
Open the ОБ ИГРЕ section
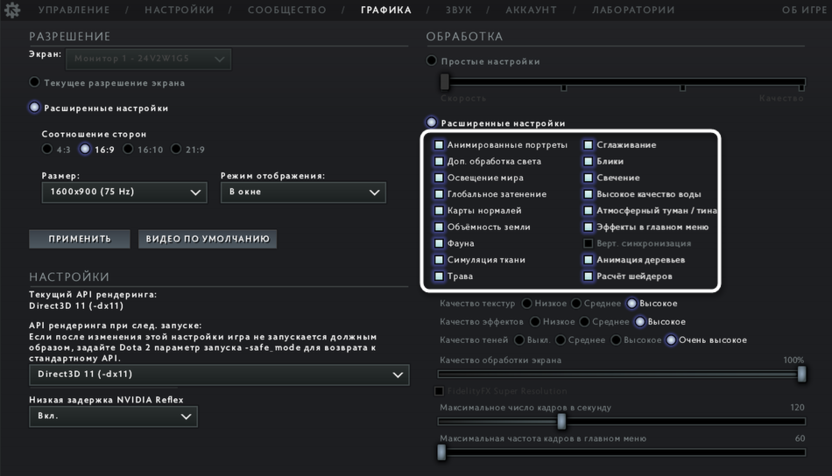click(805, 10)
